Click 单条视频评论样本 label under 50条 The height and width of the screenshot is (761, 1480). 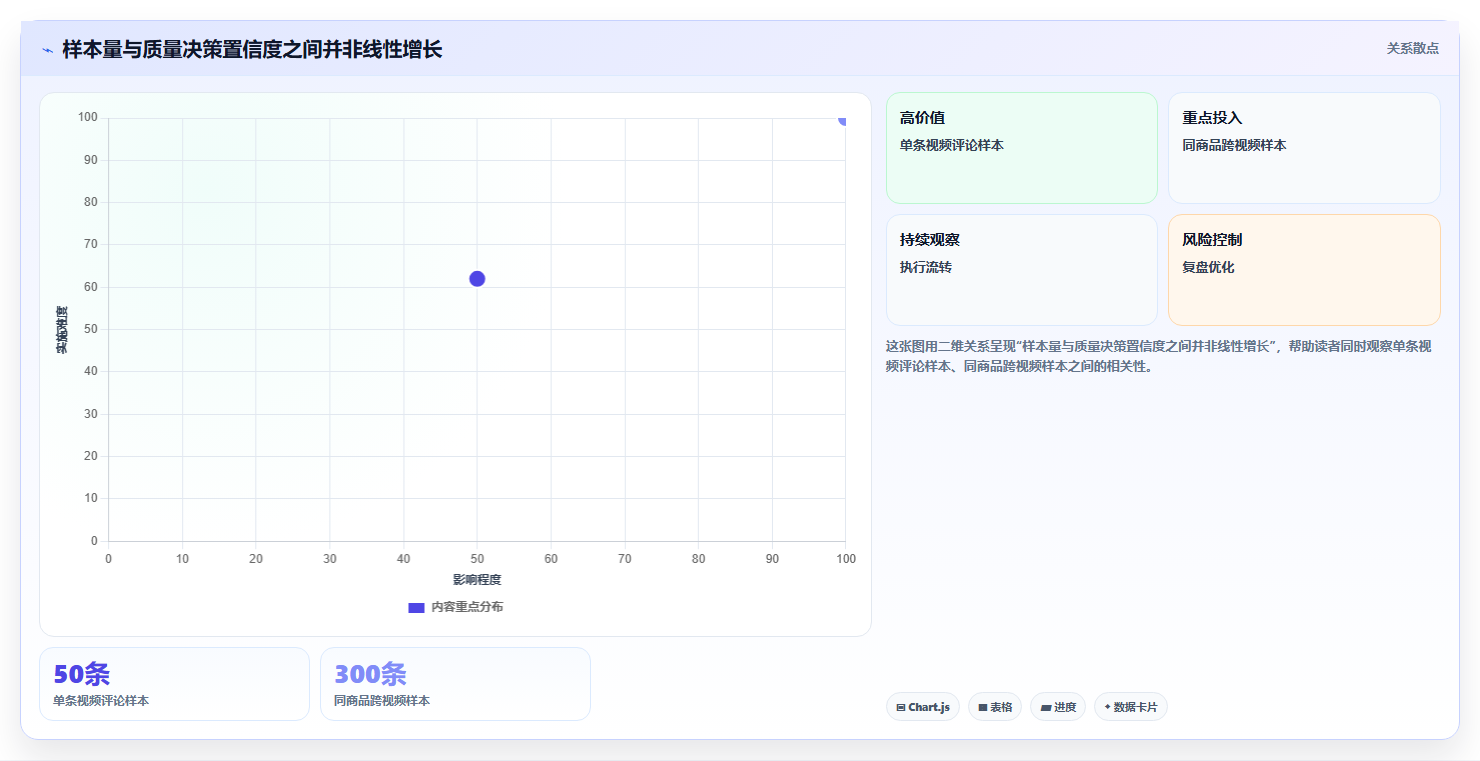[101, 701]
